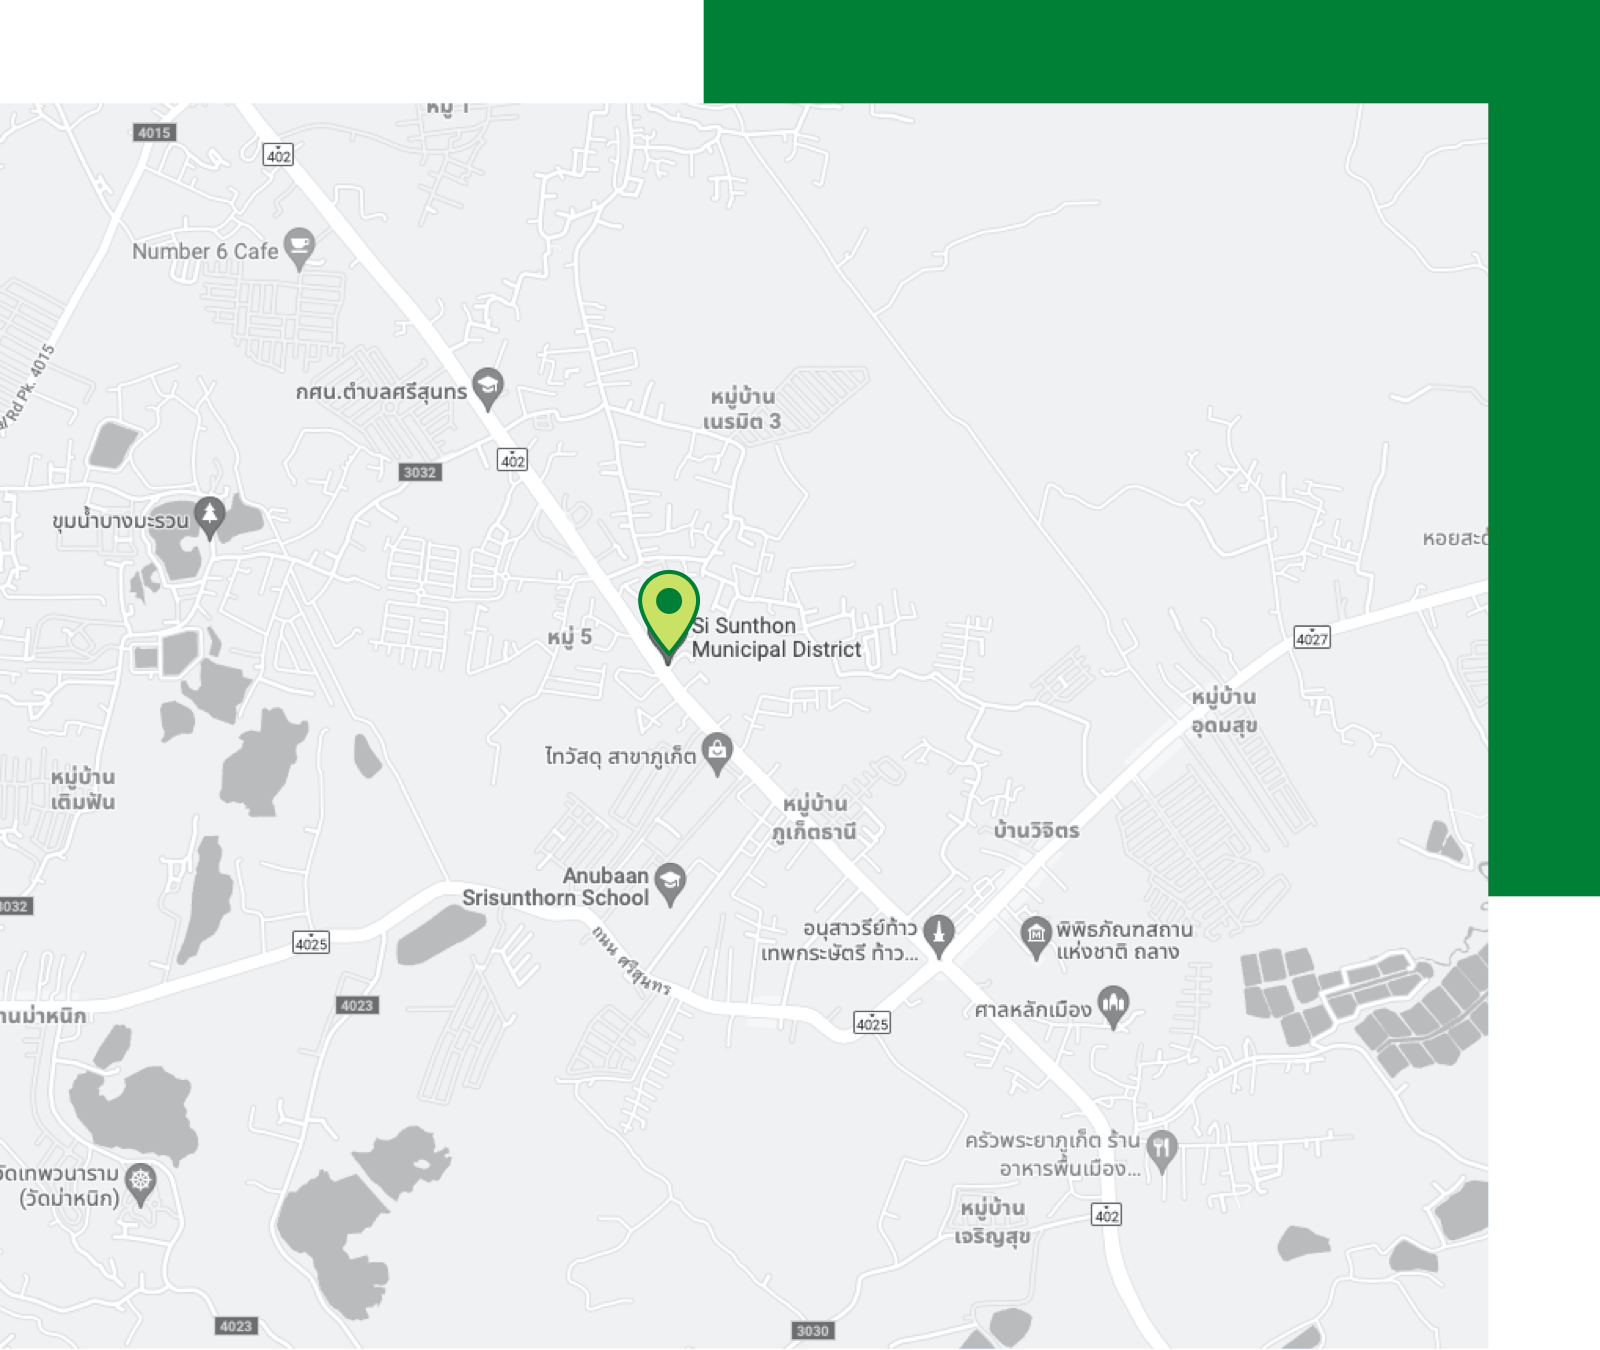The width and height of the screenshot is (1600, 1350).
Task: Click the 4025 road shield near monument
Action: coord(872,1022)
